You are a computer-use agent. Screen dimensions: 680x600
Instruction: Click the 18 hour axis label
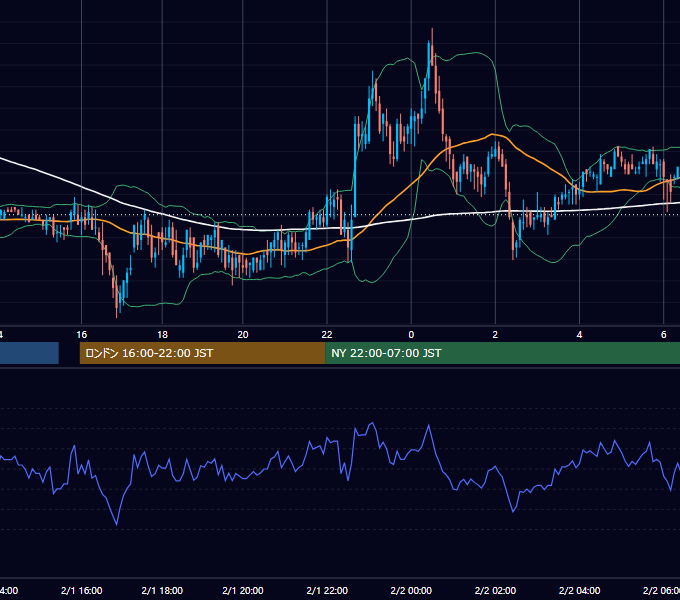[x=162, y=334]
